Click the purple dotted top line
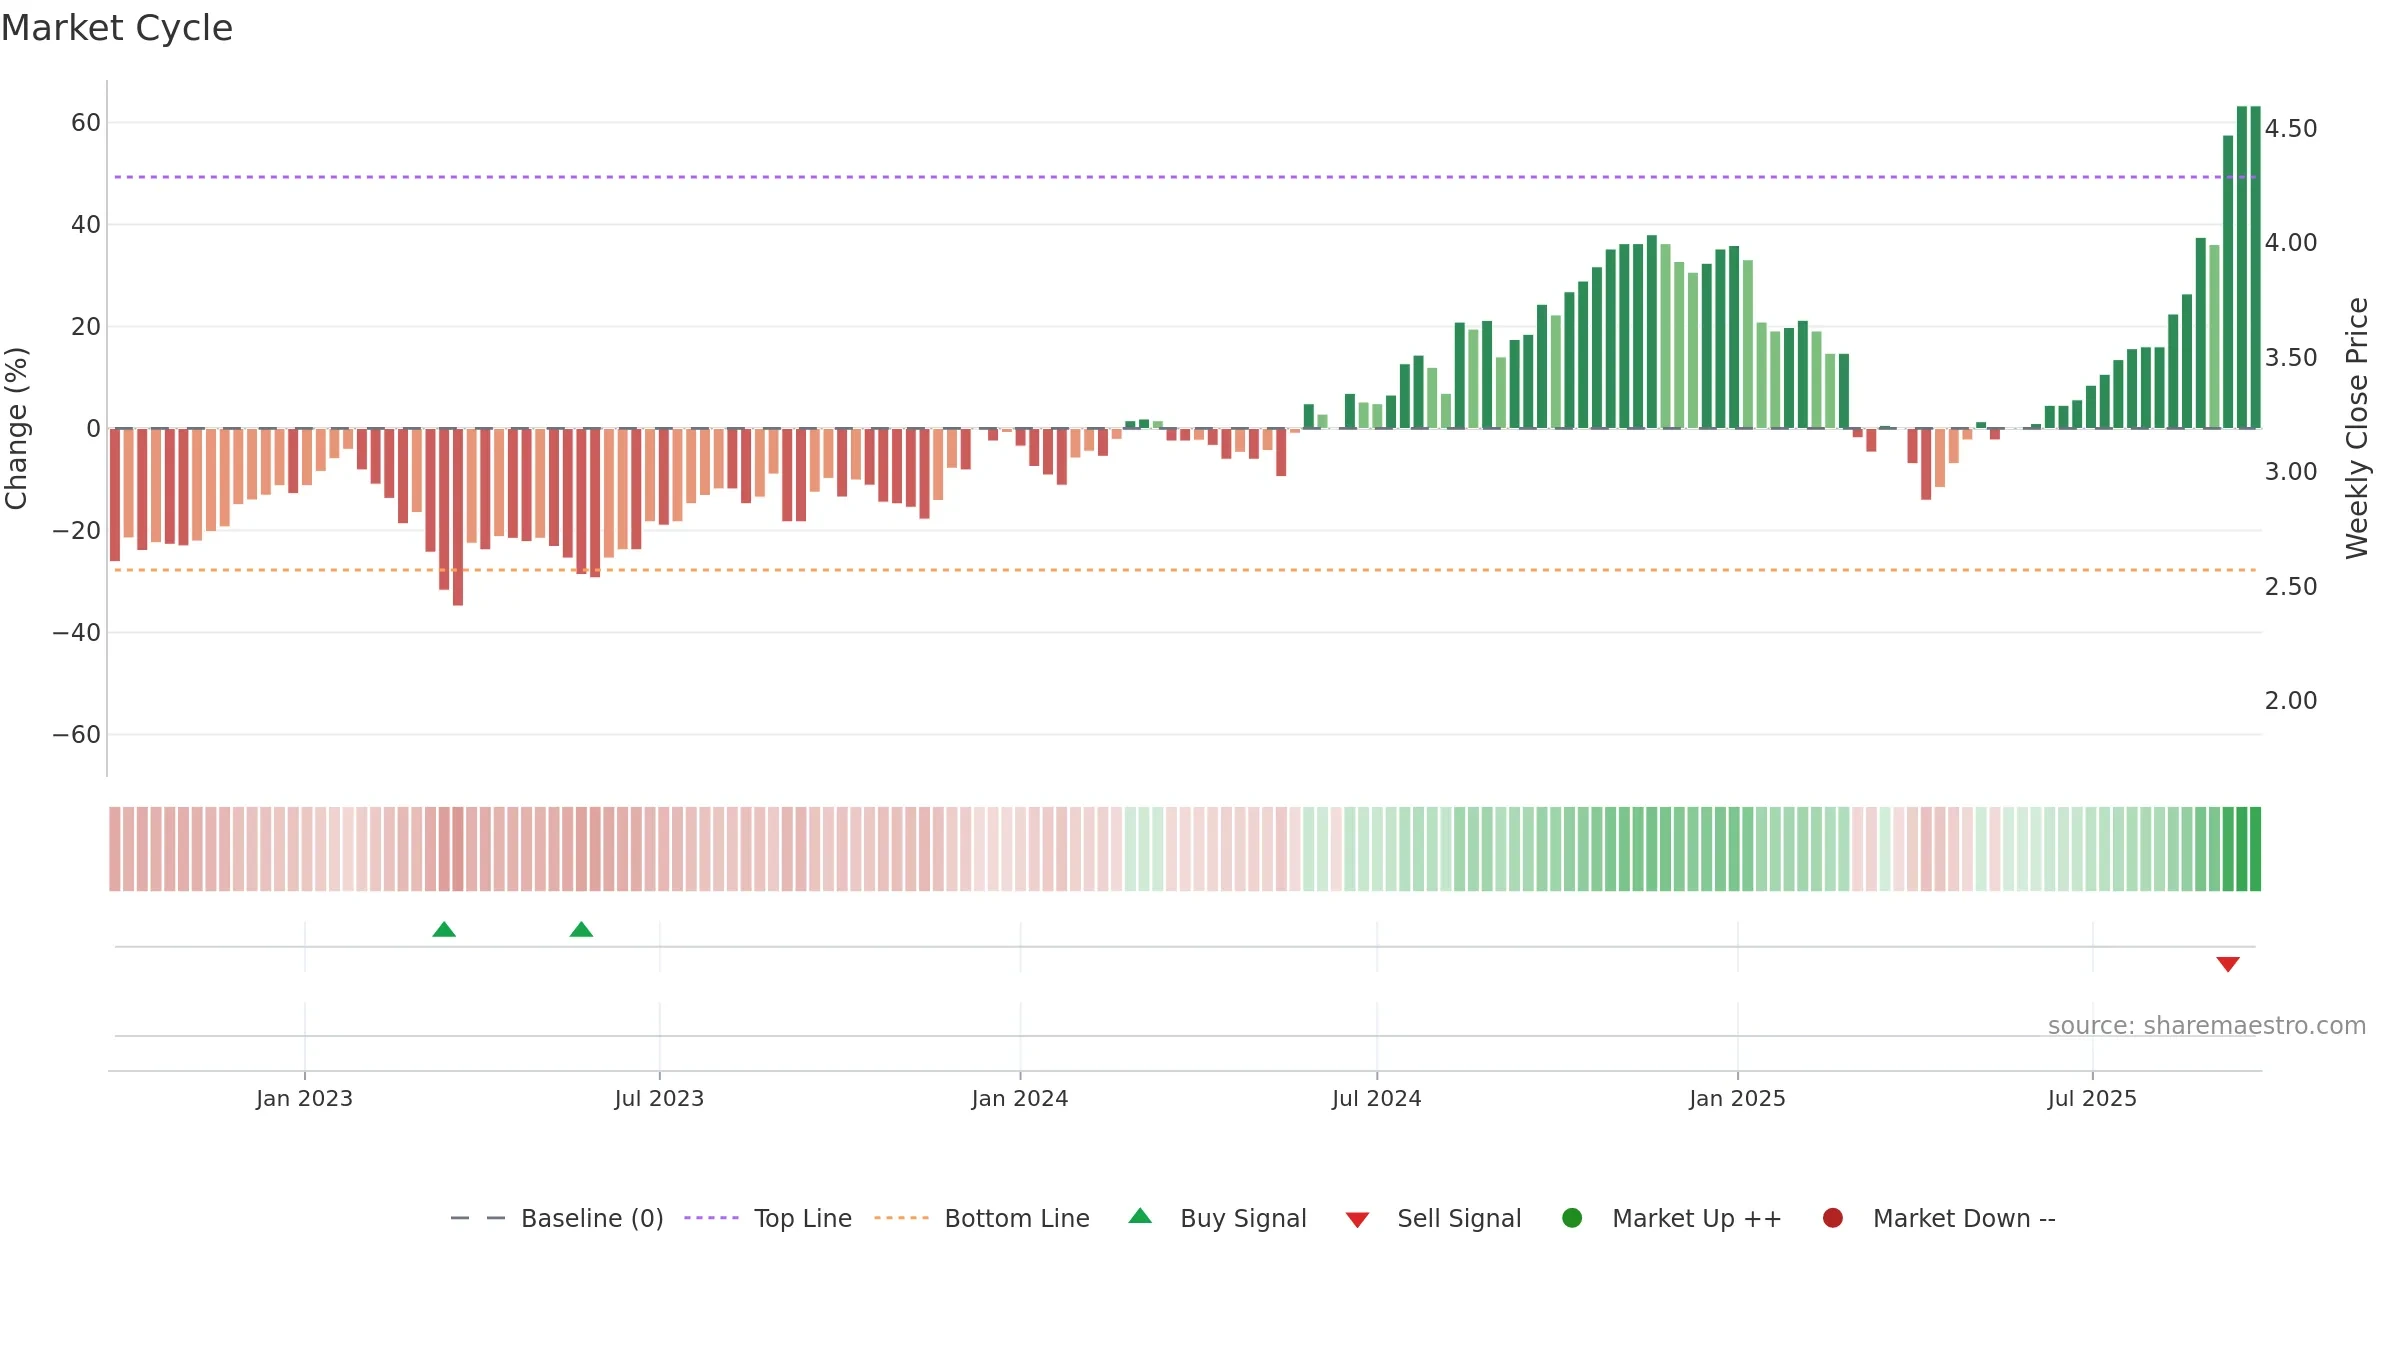The height and width of the screenshot is (1350, 2400). tap(1185, 177)
